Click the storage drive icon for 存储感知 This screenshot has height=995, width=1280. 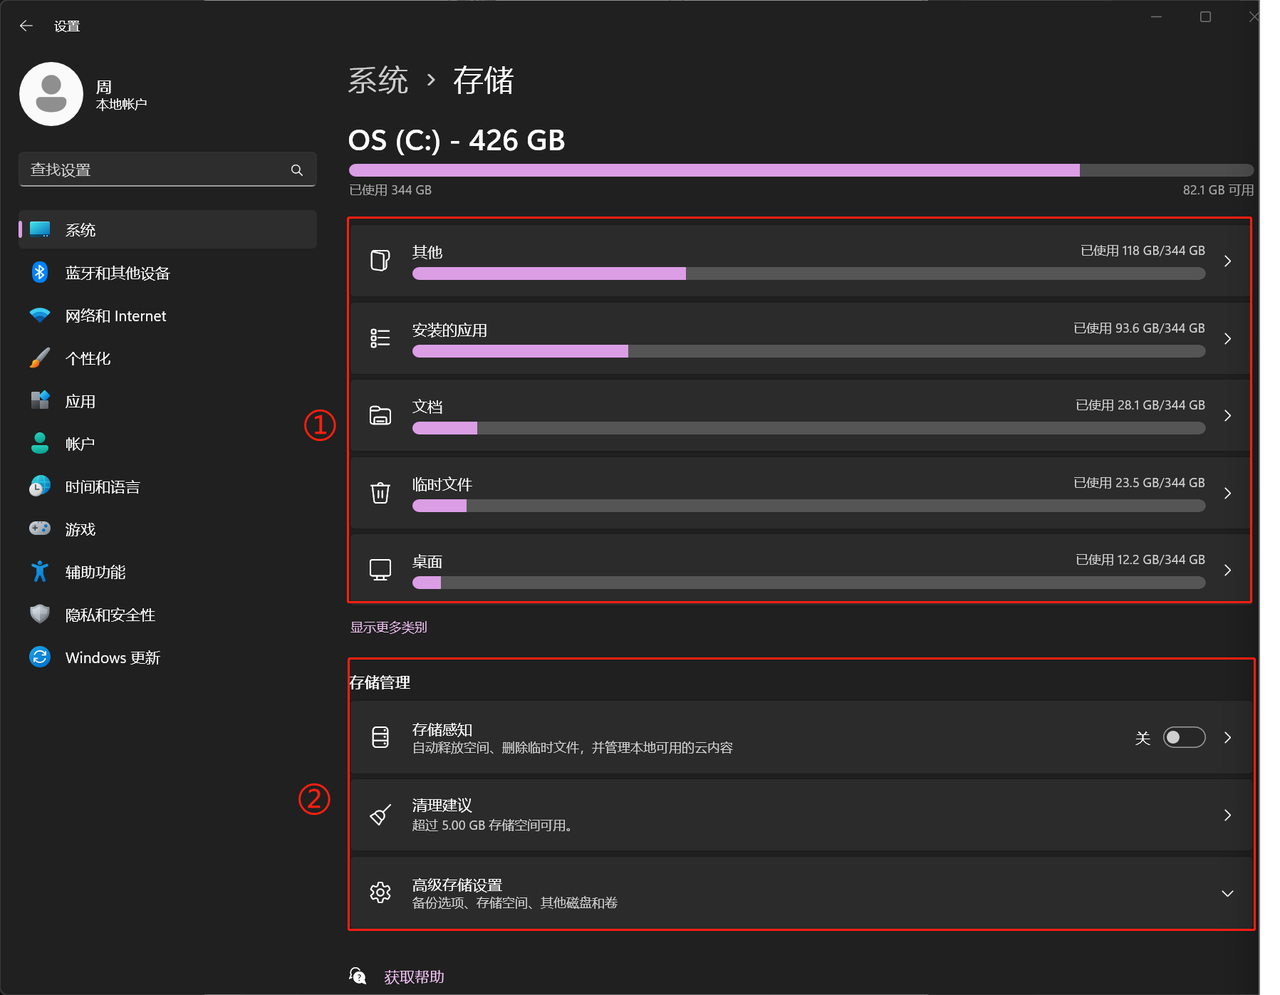click(380, 738)
